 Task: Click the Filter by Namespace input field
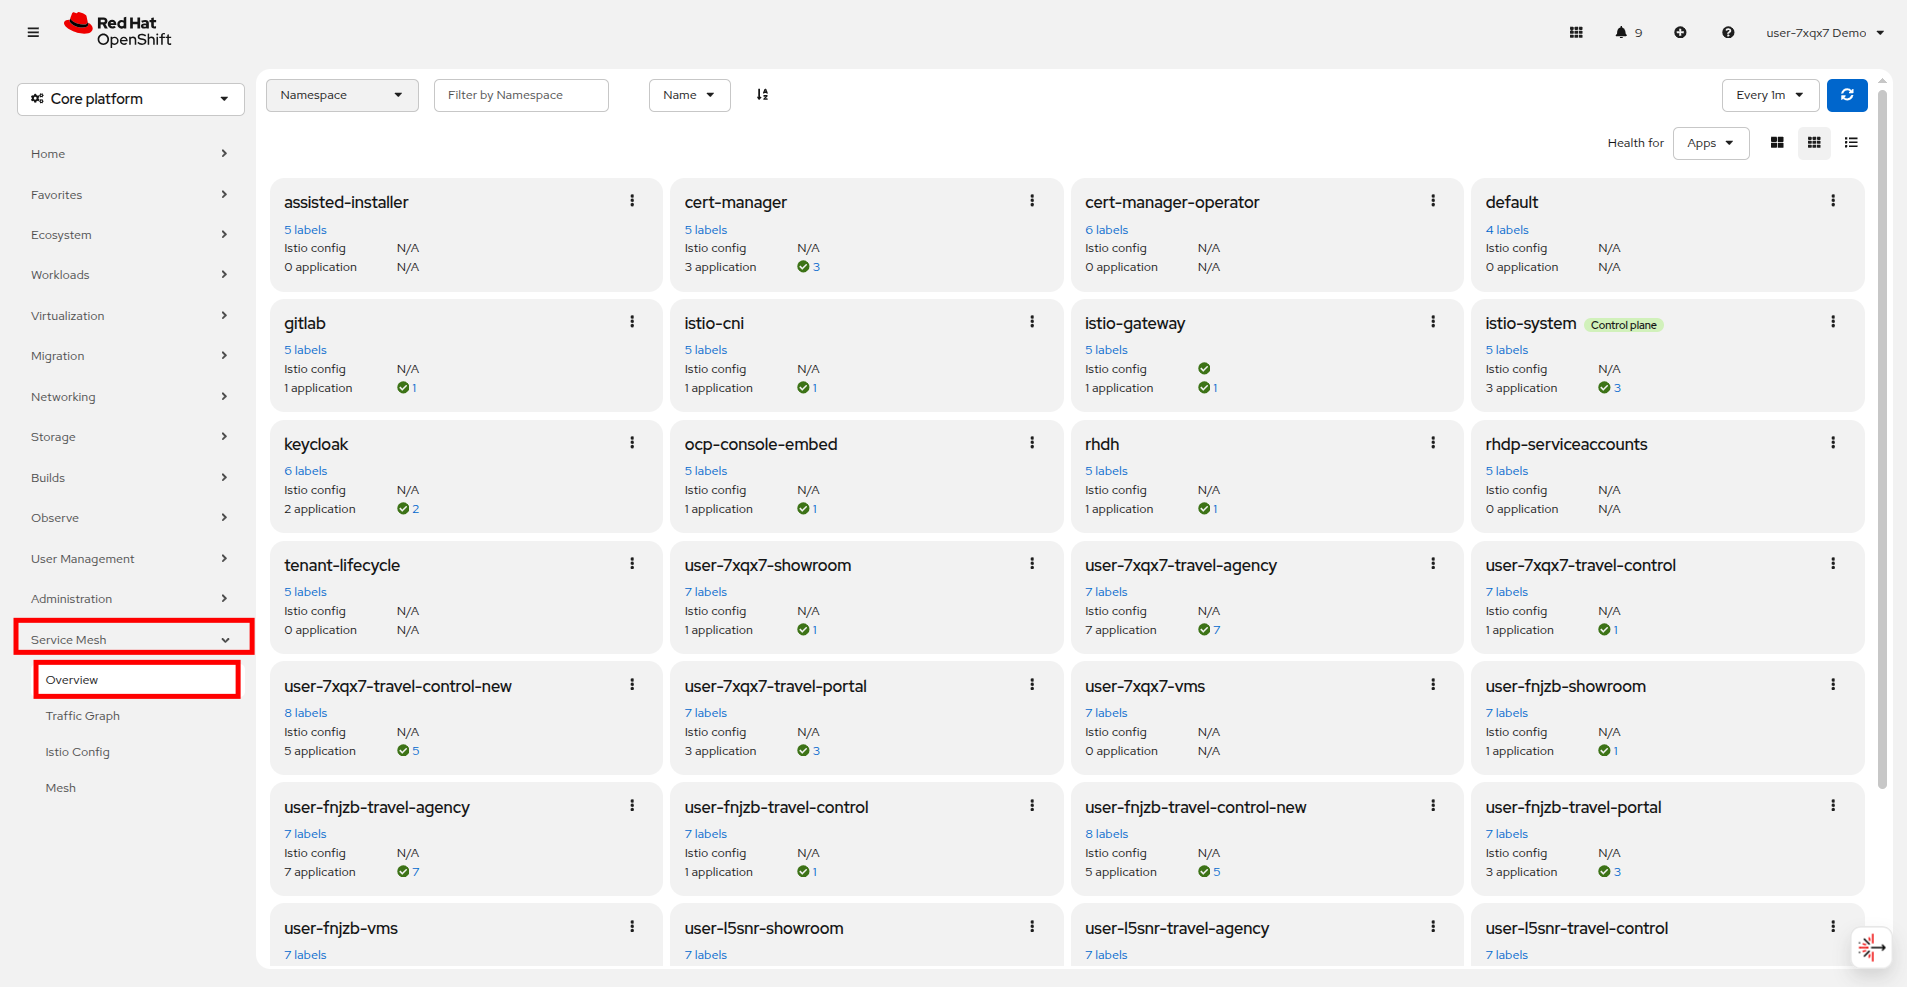pos(521,95)
